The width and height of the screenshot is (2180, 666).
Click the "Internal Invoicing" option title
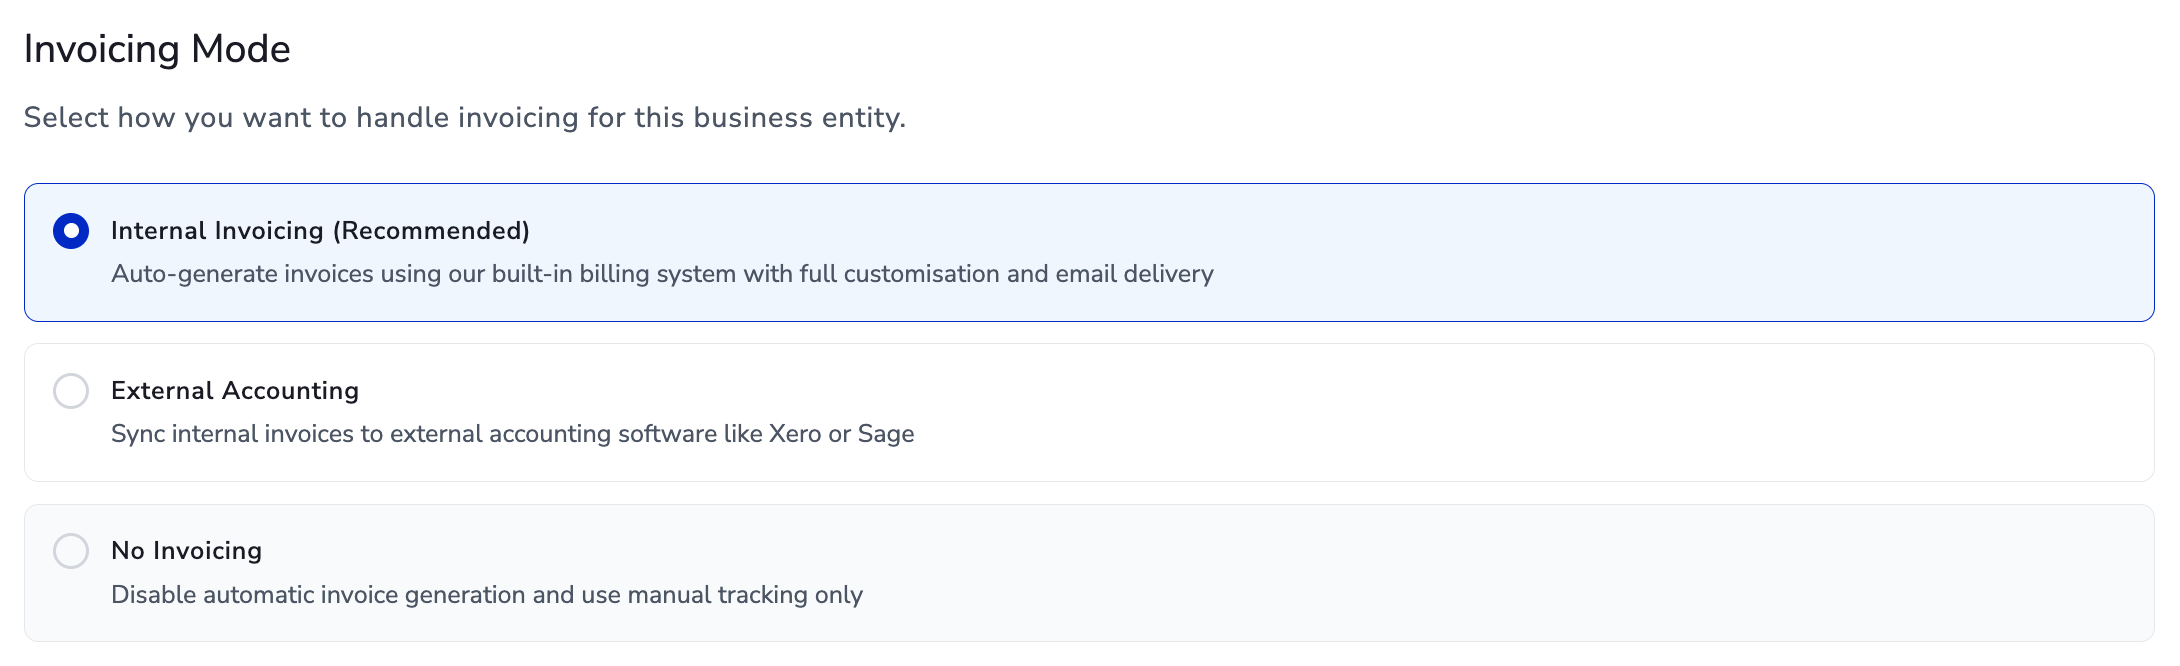[x=216, y=231]
